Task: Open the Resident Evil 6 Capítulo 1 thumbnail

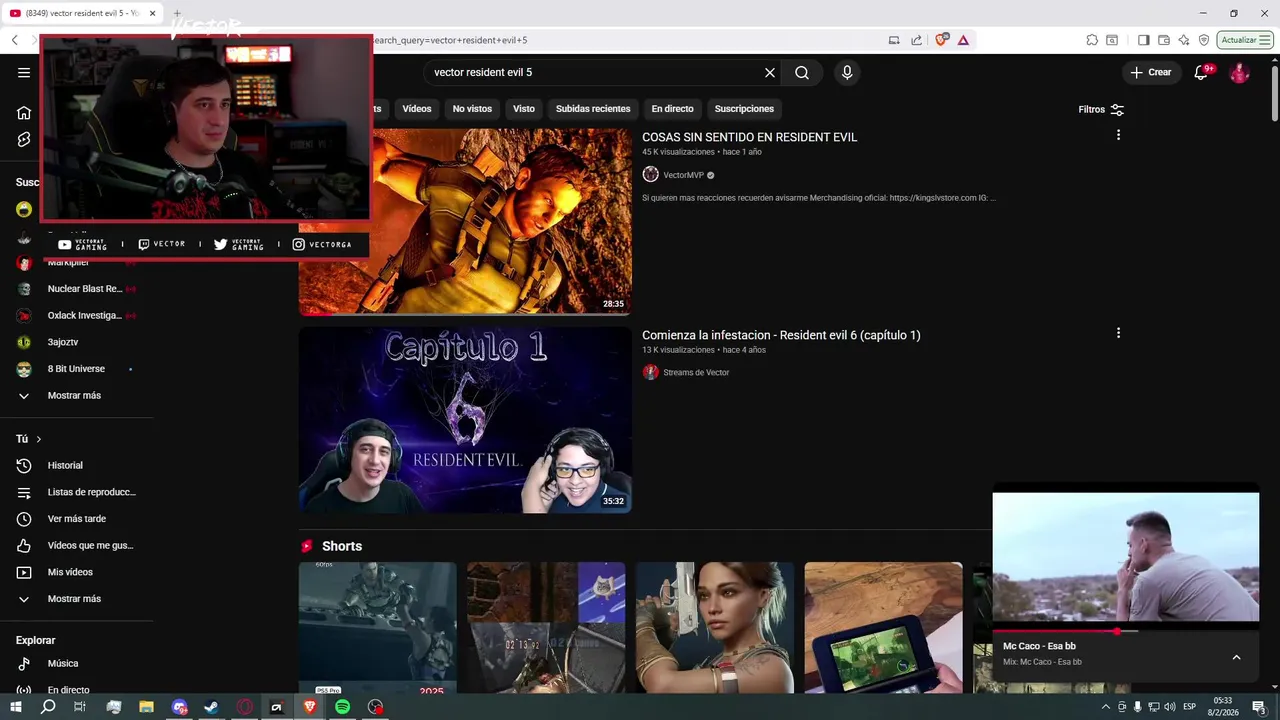Action: coord(465,420)
